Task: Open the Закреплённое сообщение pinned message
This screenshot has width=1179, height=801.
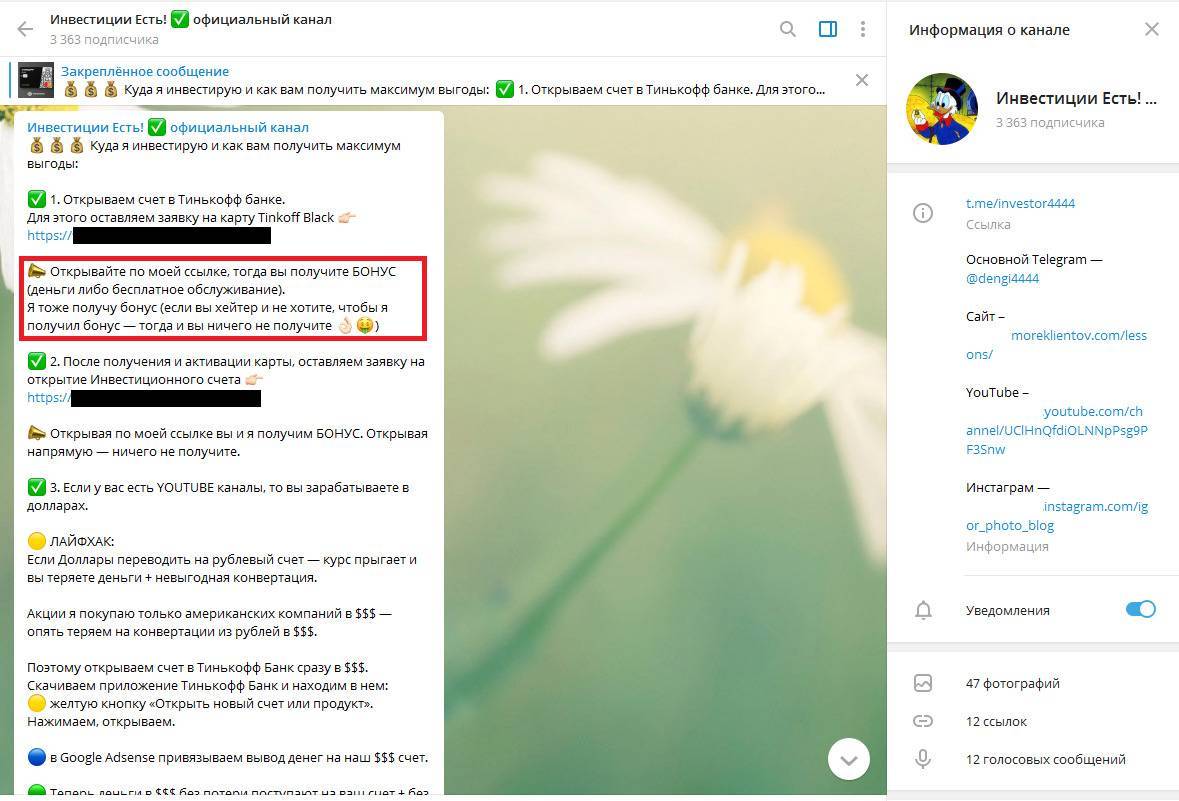Action: click(x=145, y=71)
